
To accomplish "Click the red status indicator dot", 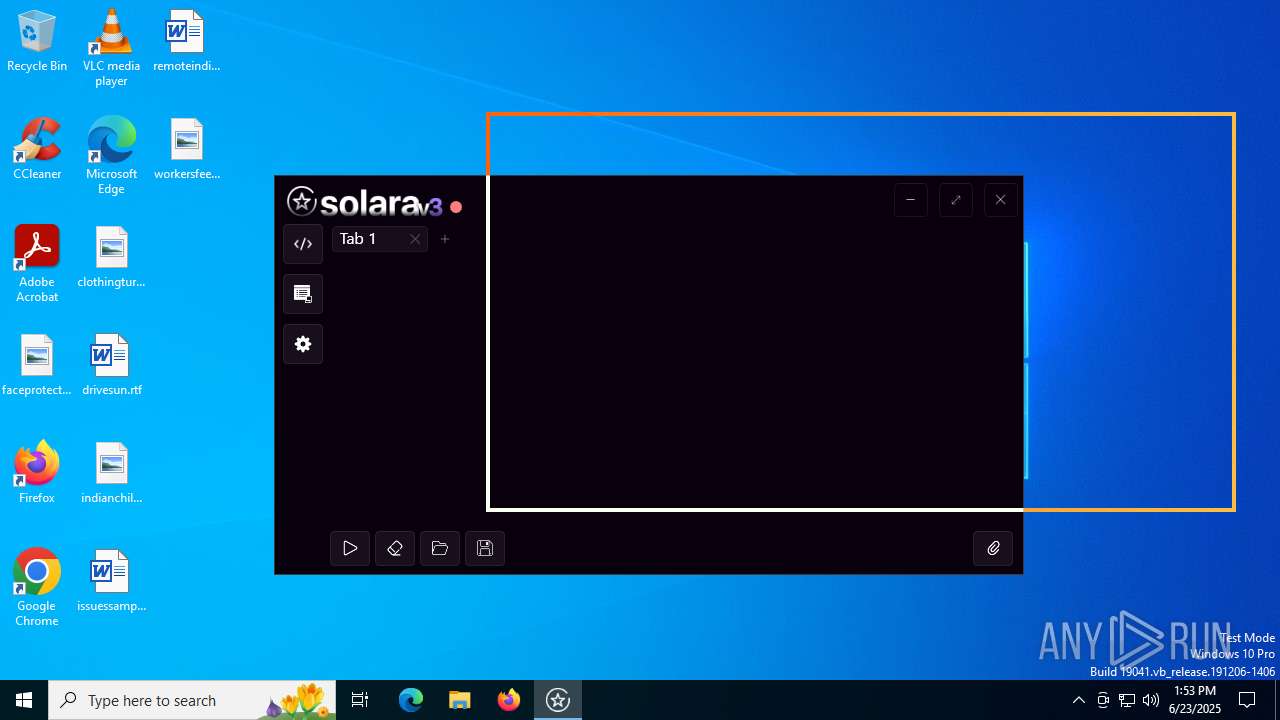I will pos(456,207).
